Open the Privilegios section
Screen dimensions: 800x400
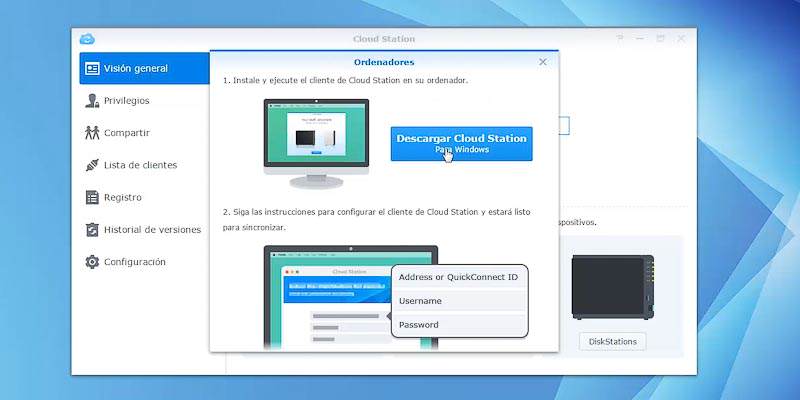click(144, 101)
